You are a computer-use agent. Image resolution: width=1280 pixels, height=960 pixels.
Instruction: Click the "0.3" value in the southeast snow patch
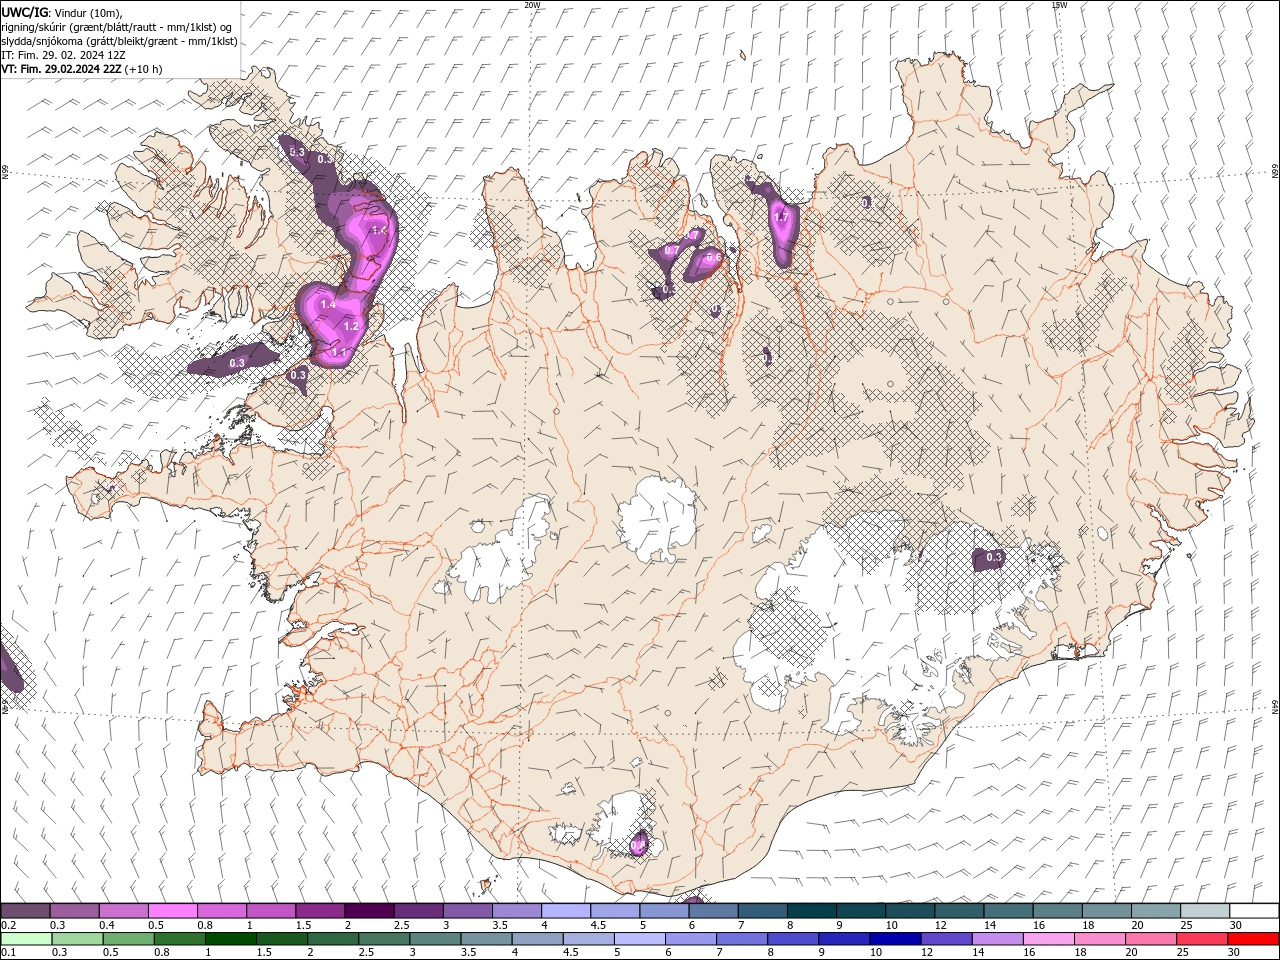point(994,557)
